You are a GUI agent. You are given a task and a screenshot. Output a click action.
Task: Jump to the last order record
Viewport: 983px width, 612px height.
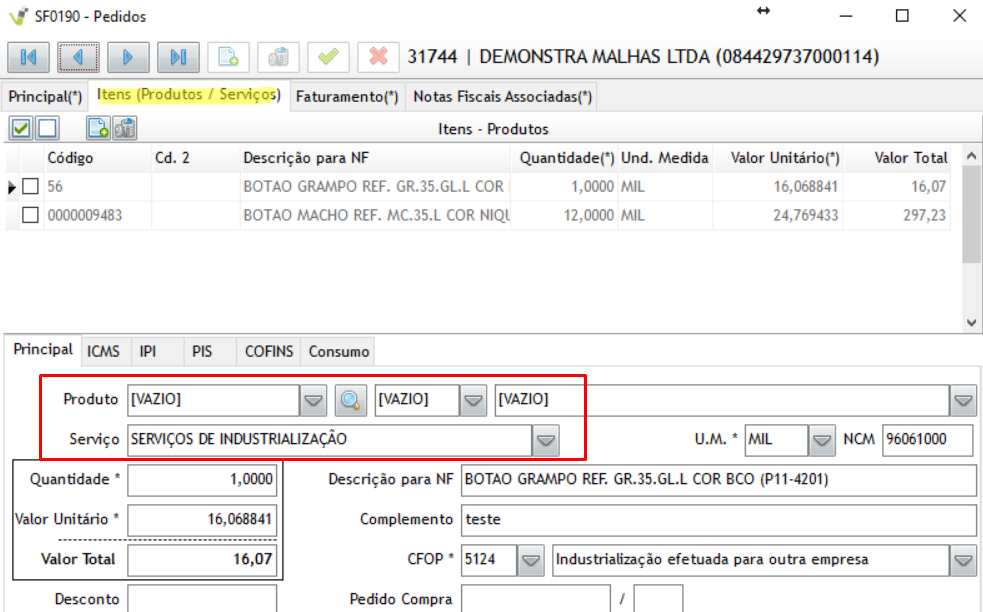178,57
